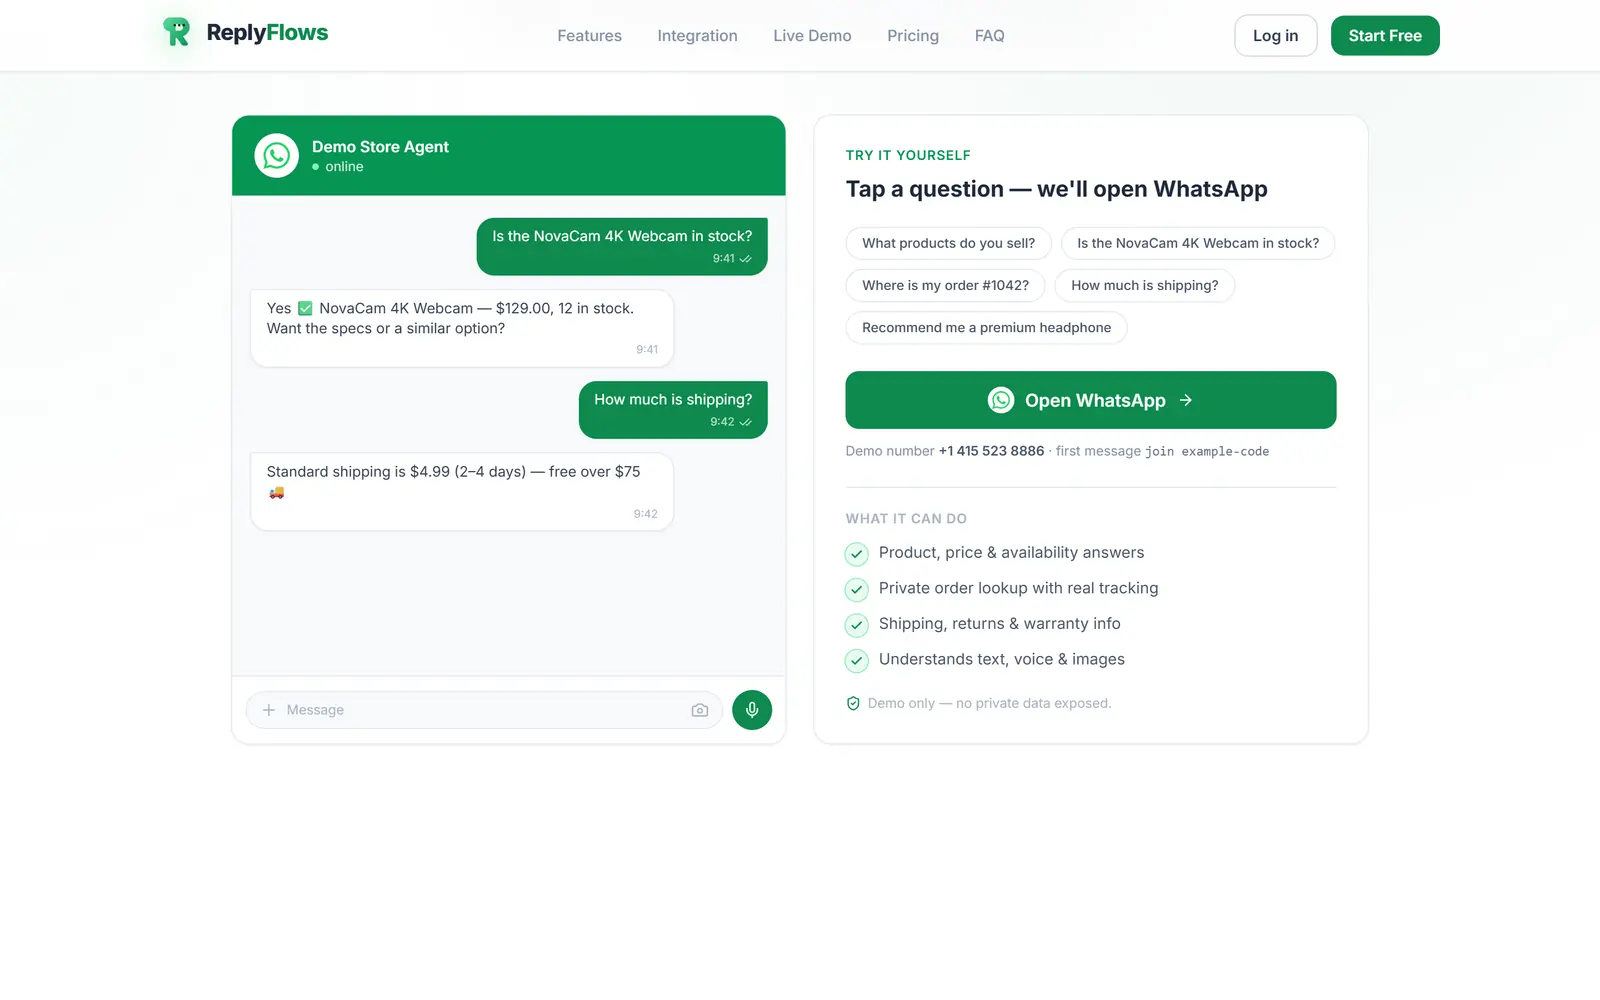Image resolution: width=1600 pixels, height=1000 pixels.
Task: Click the Log in button
Action: tap(1276, 36)
